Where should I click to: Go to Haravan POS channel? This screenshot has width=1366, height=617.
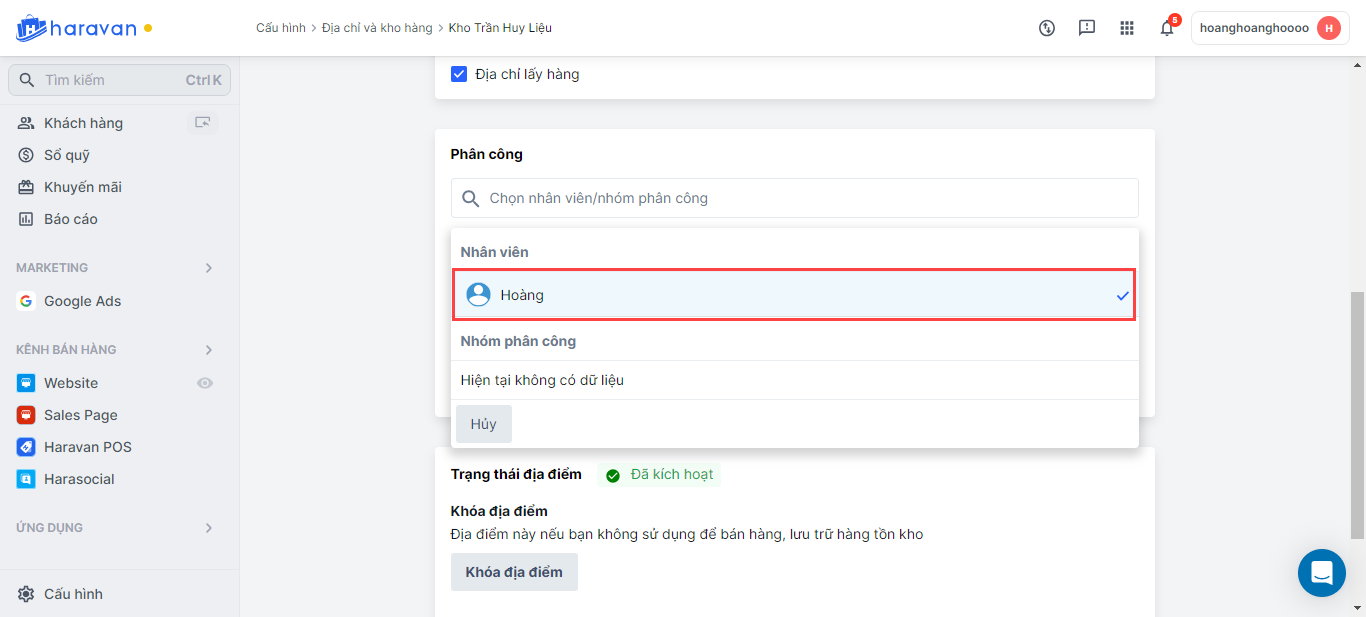pos(87,447)
